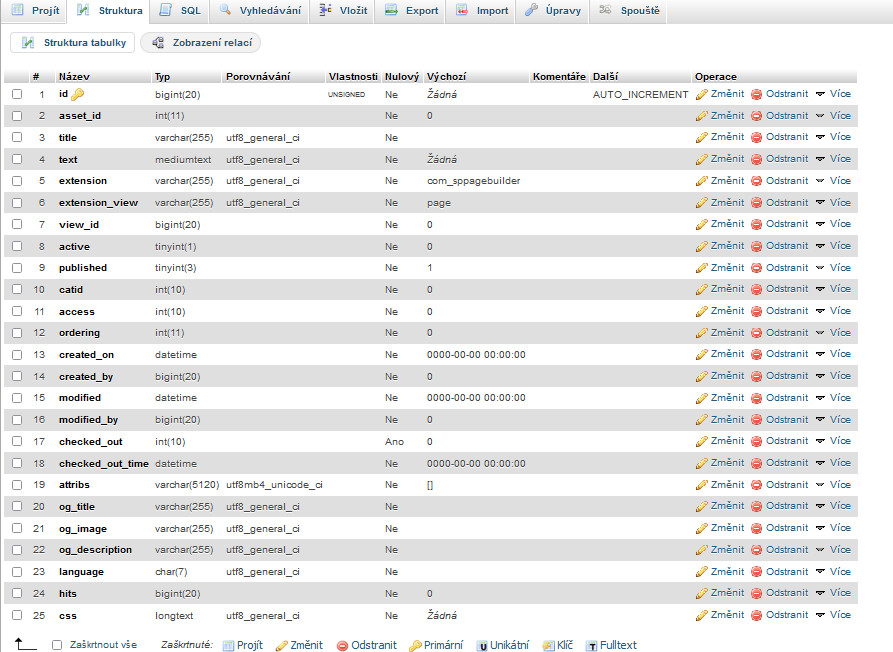The image size is (893, 652).
Task: Click the Fulltext icon in bottom bar
Action: point(591,645)
